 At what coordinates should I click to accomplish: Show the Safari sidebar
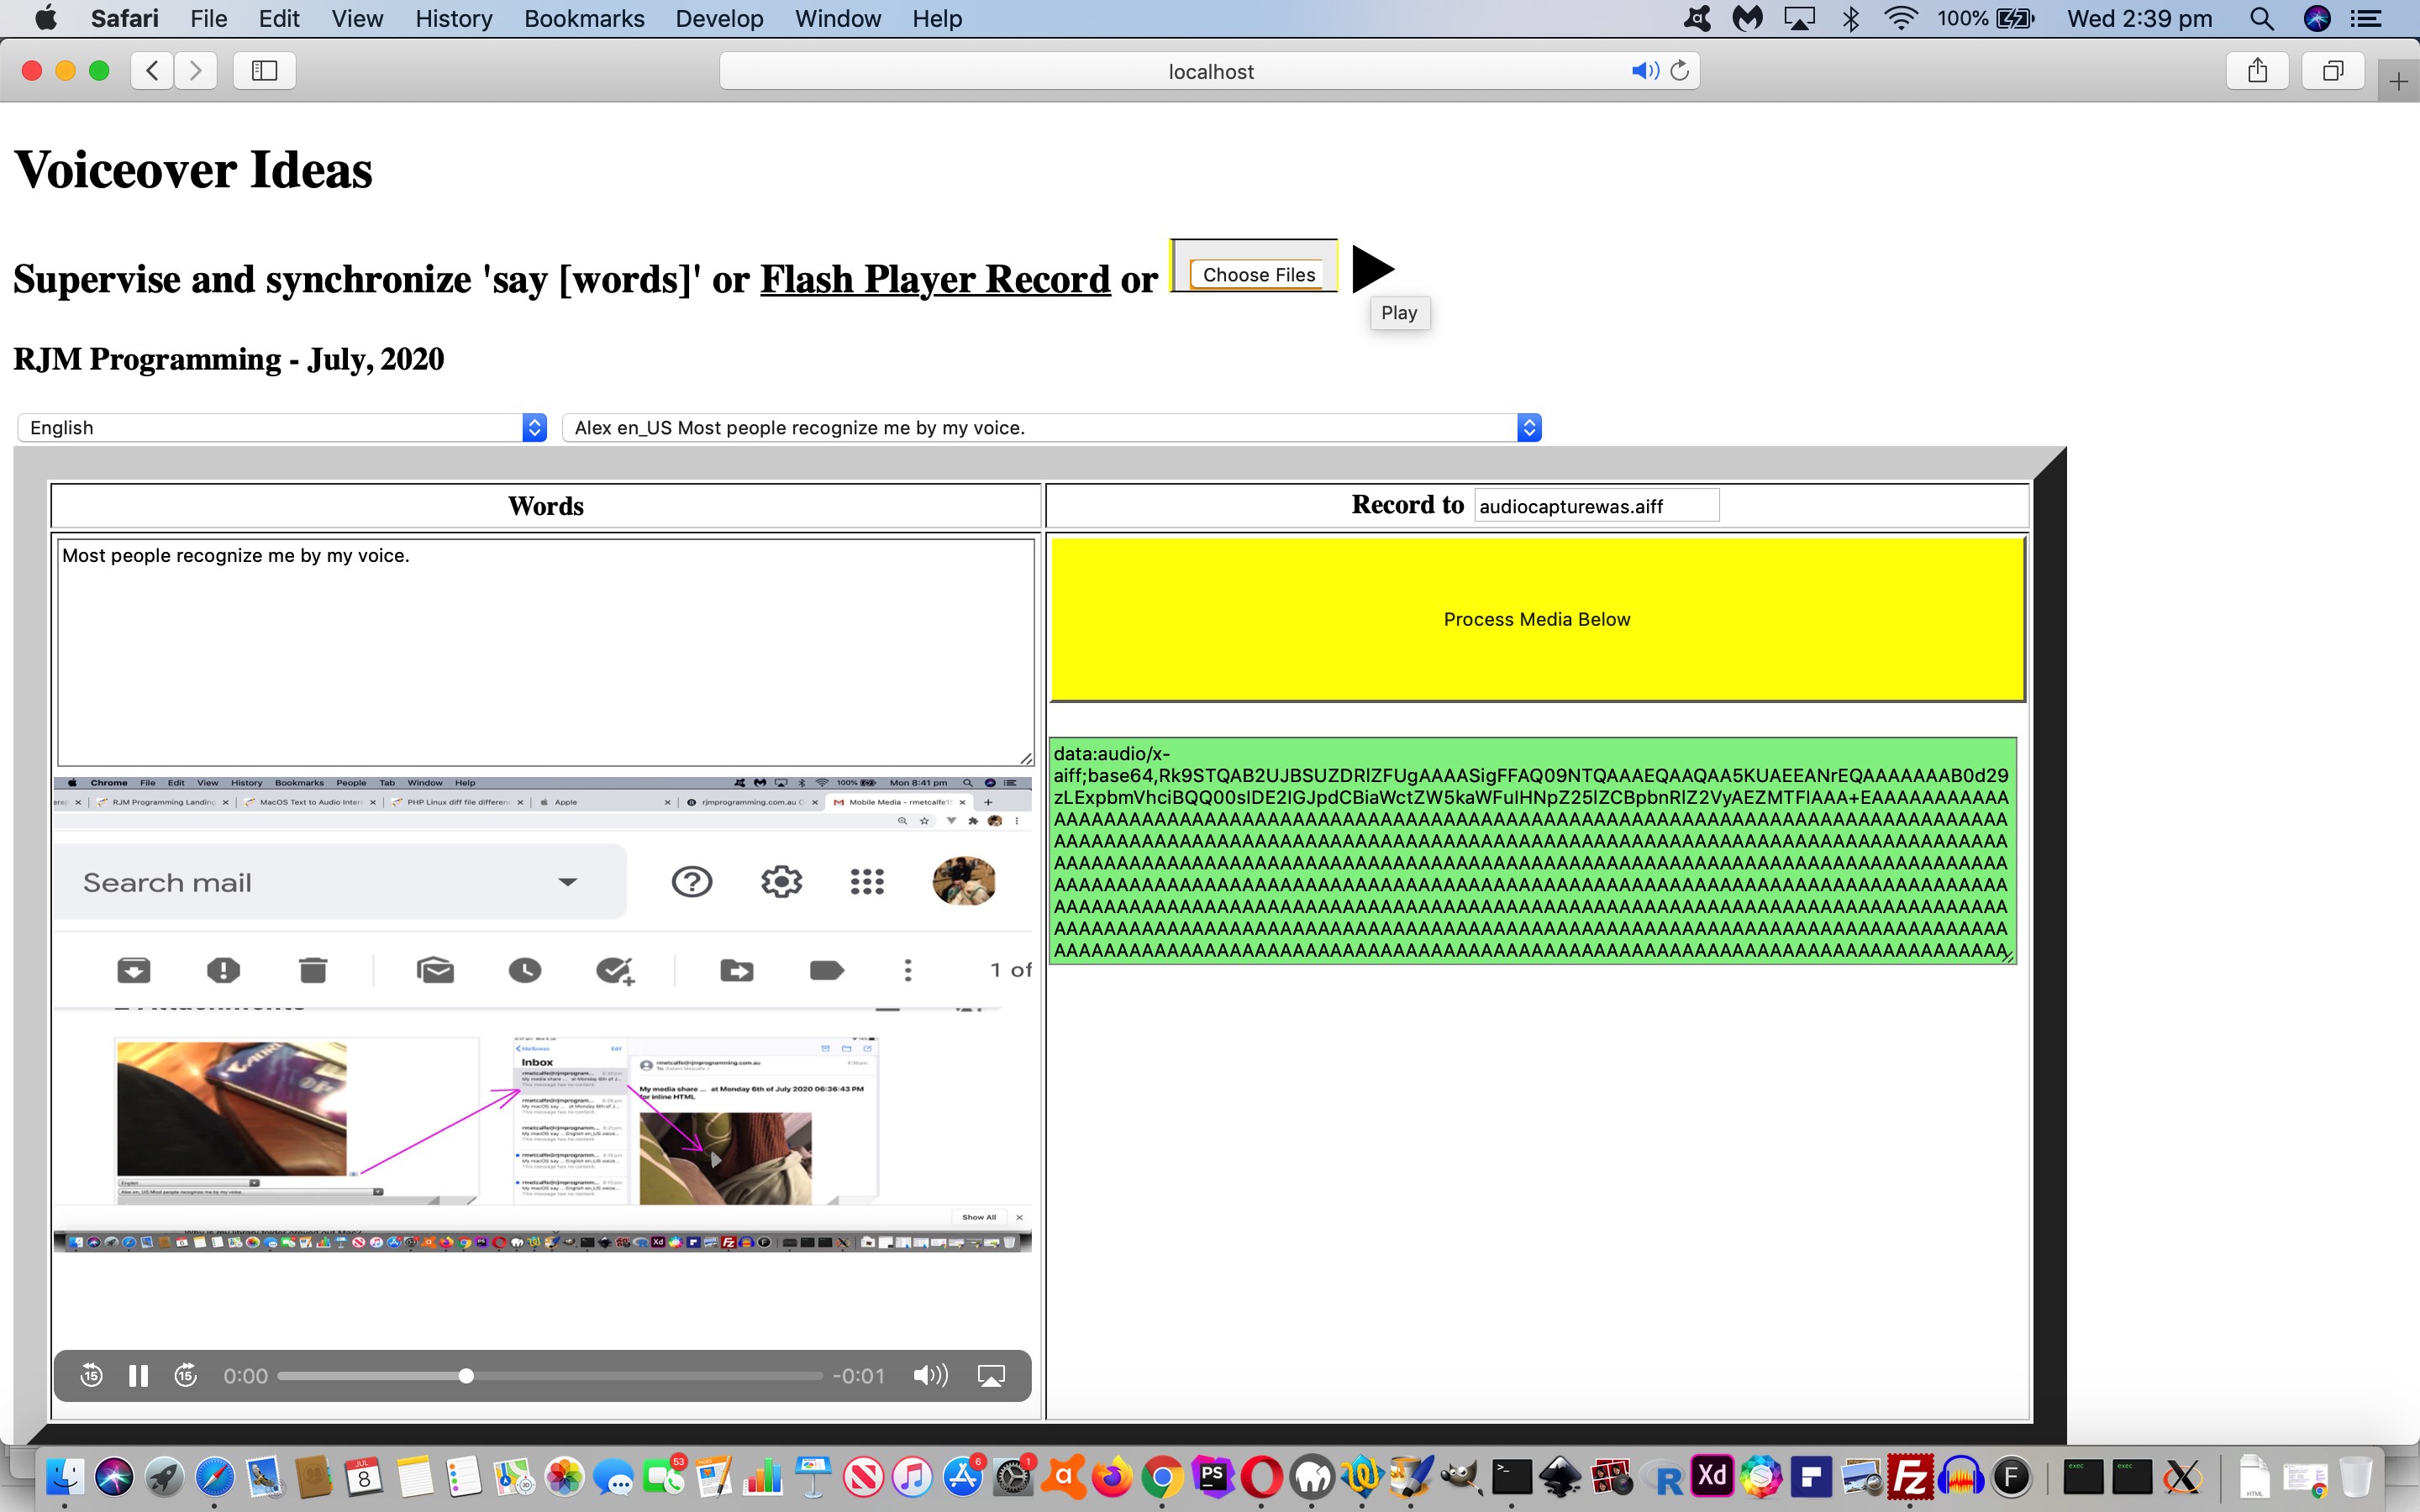tap(264, 70)
